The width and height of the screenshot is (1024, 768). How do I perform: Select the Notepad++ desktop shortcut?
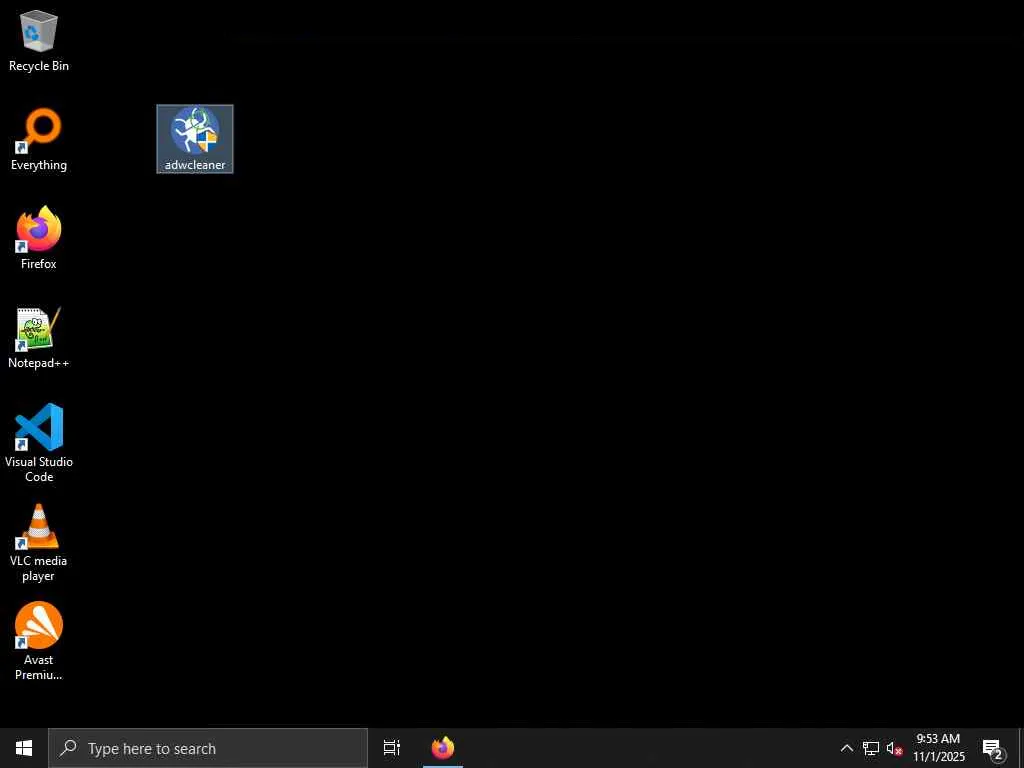coord(39,338)
